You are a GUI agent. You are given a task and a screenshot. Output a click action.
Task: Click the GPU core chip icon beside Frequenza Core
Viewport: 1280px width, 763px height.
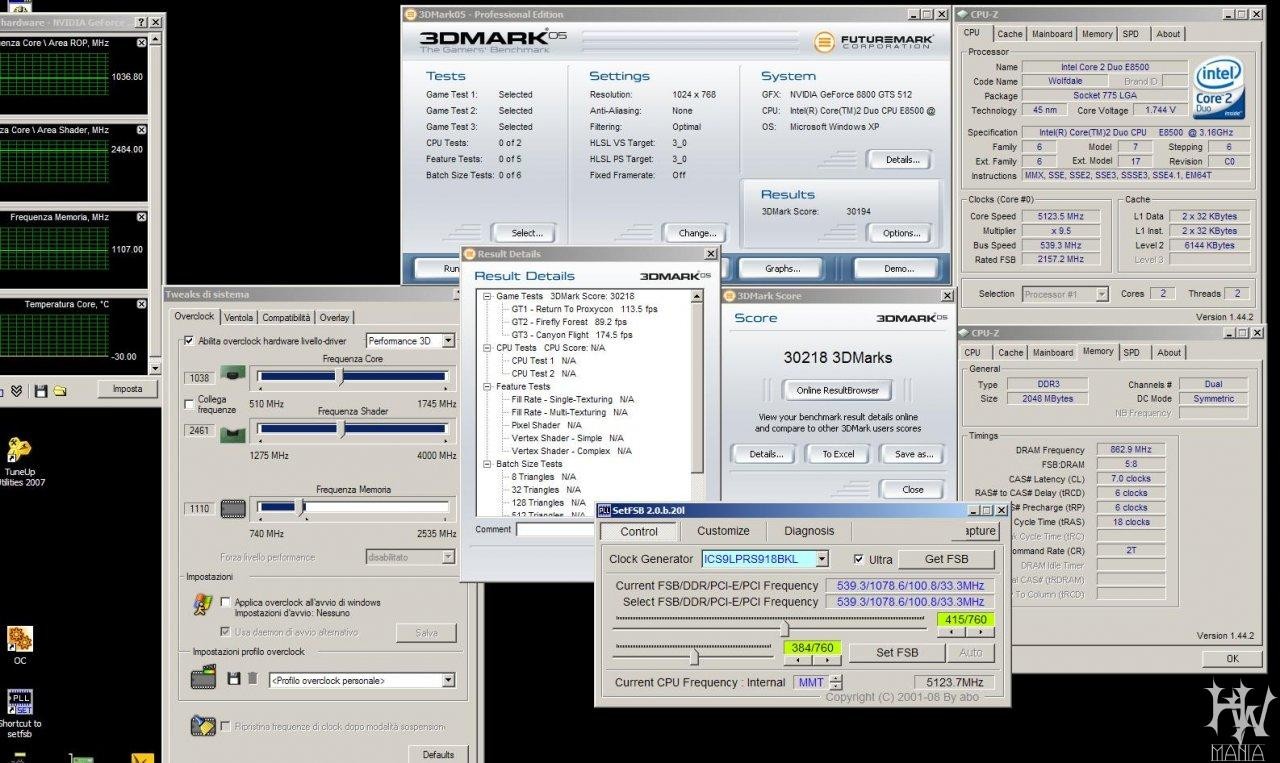point(234,376)
